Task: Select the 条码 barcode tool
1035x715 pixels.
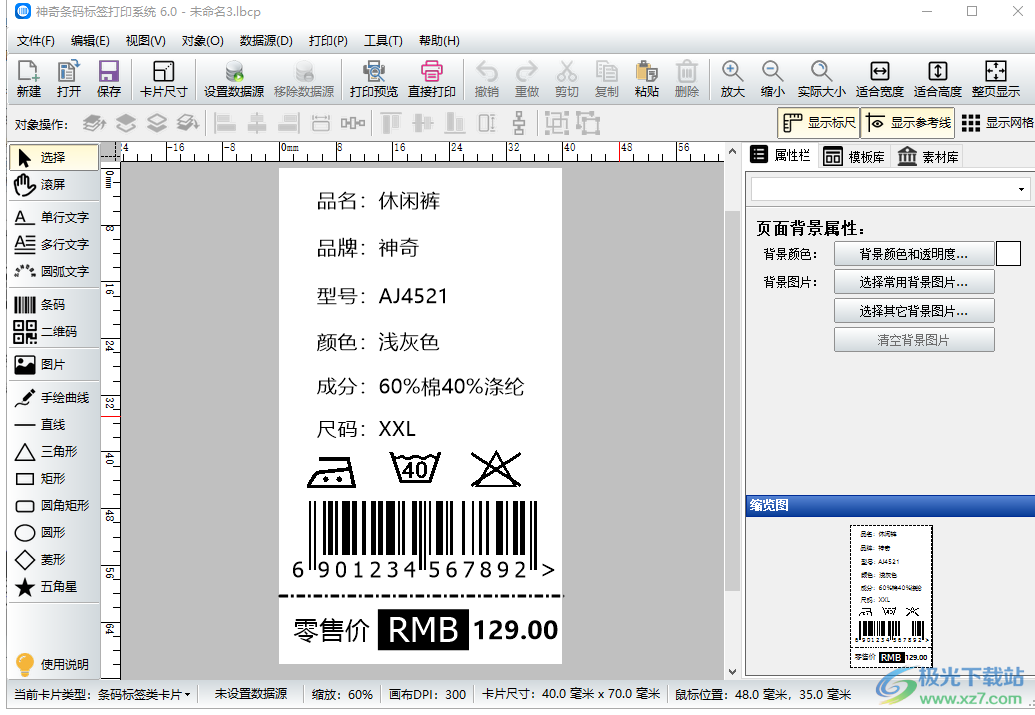Action: [x=54, y=304]
